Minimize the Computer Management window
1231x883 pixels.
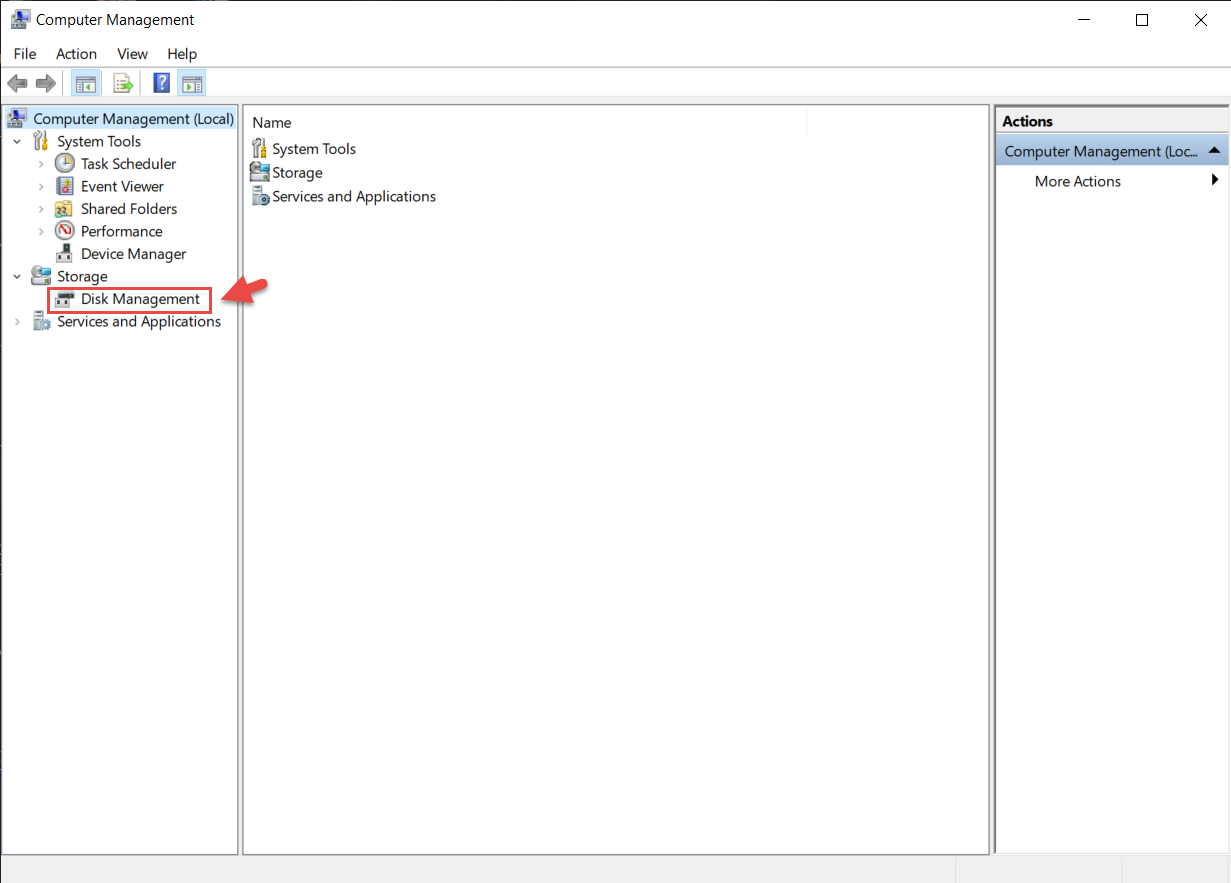(1083, 19)
